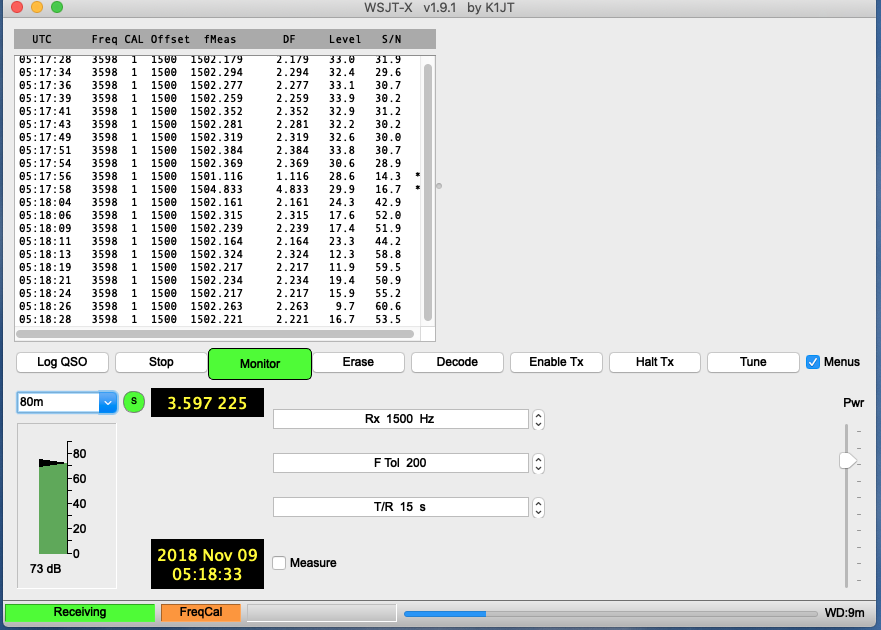881x630 pixels.
Task: Click the WSJT-X v1.9.1 title bar
Action: [439, 8]
